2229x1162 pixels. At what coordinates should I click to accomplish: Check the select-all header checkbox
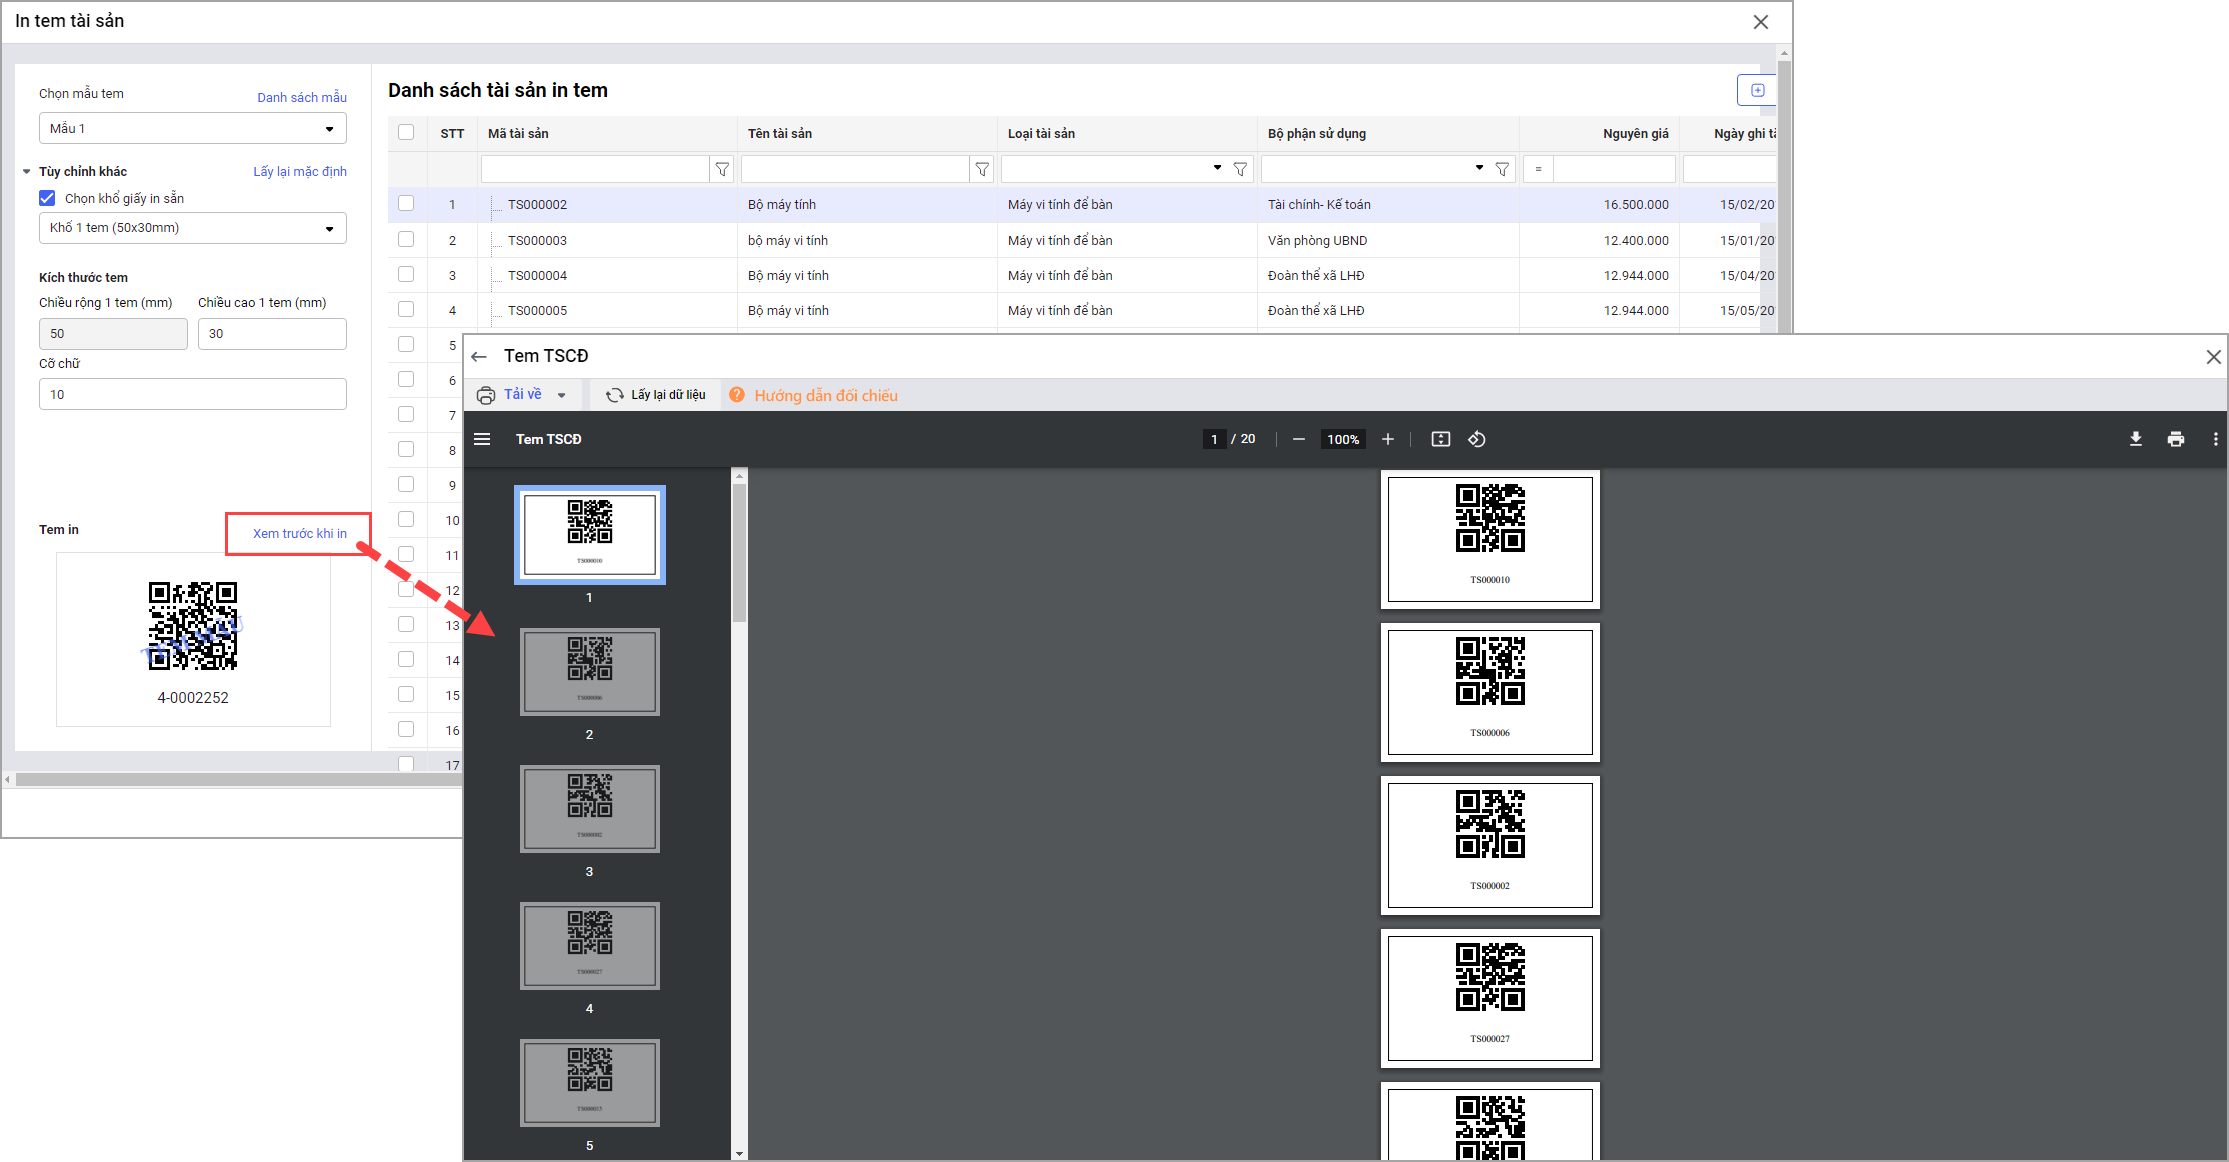pos(406,132)
